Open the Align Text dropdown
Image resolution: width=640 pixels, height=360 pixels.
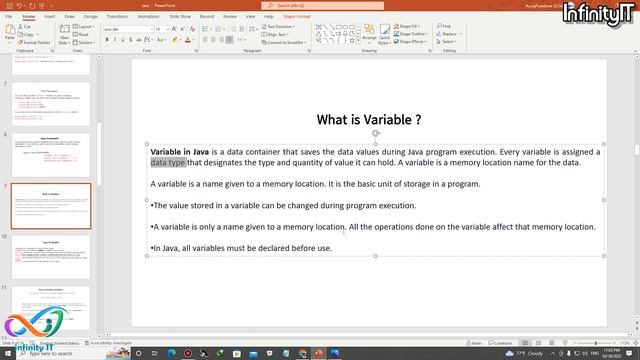[x=275, y=34]
